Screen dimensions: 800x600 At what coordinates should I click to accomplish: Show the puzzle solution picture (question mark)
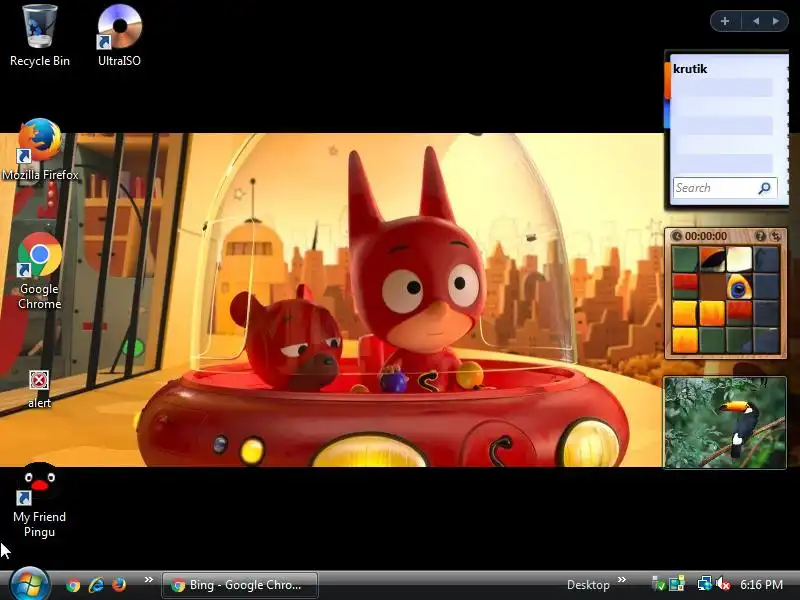[760, 236]
